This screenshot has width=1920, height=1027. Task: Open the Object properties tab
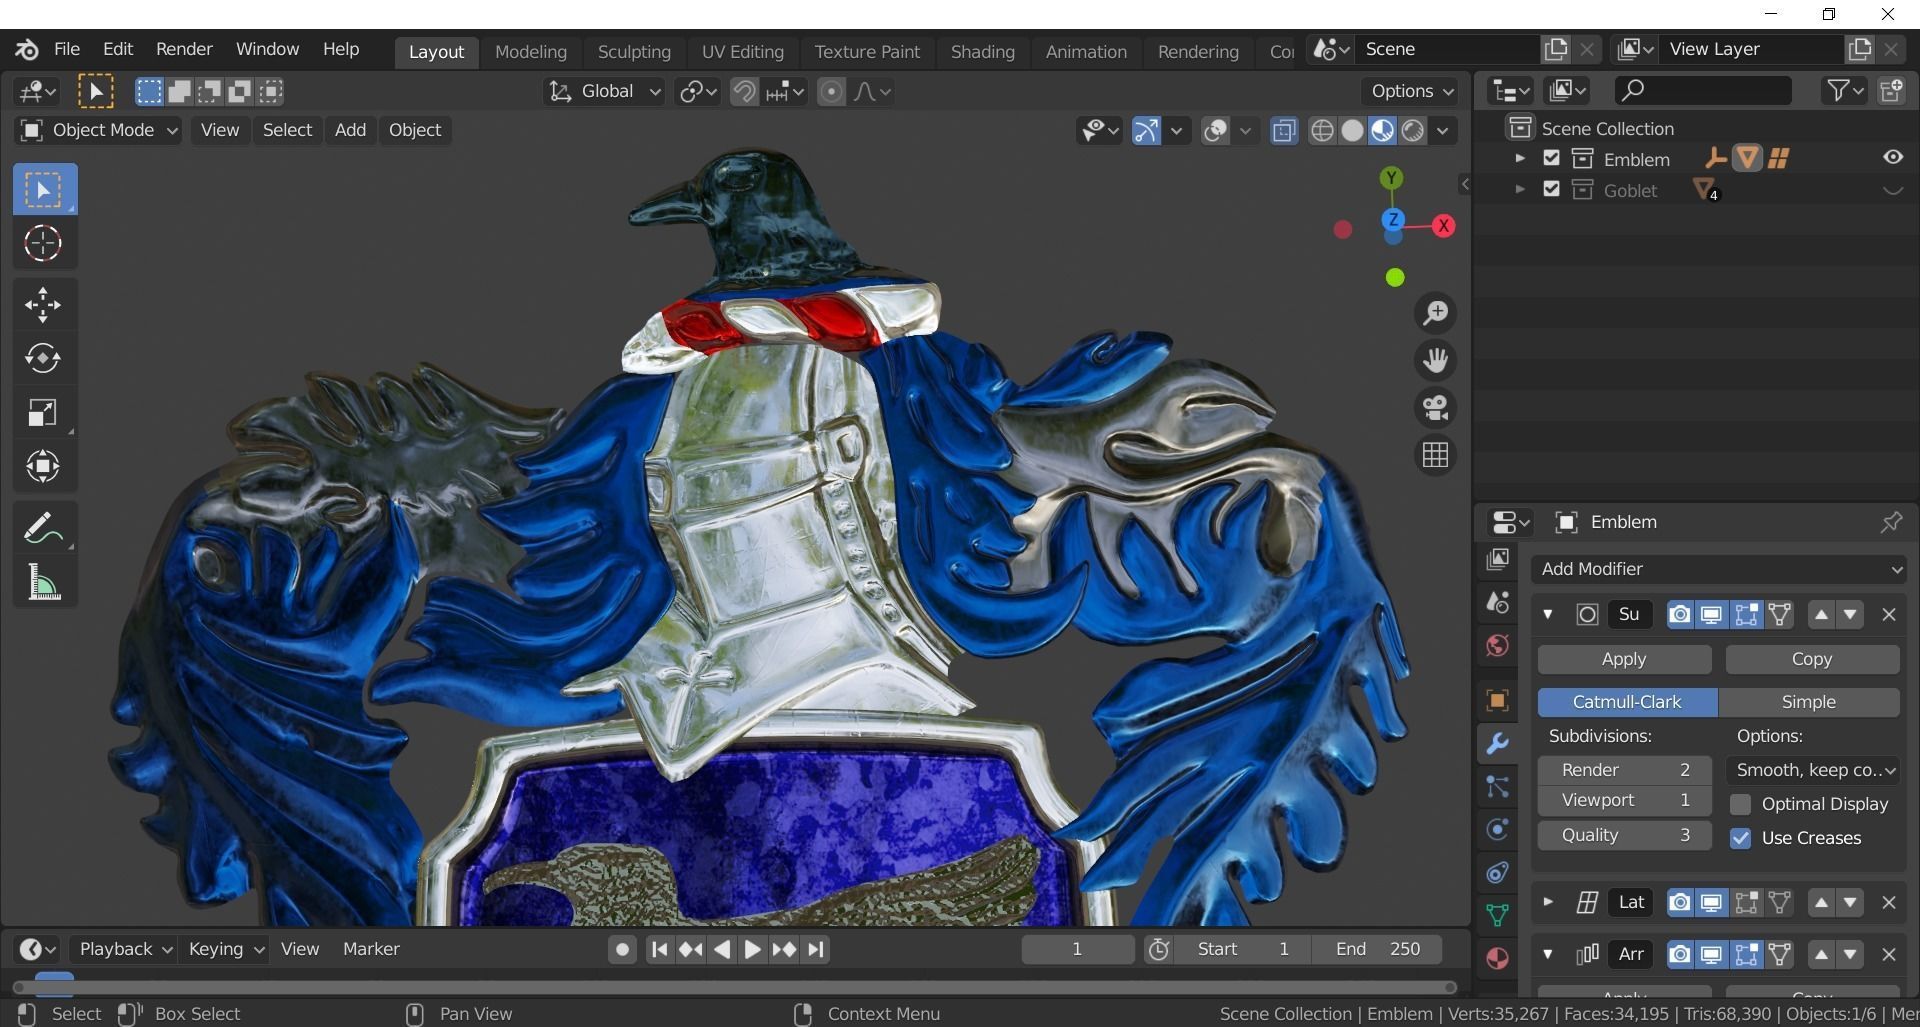(1497, 700)
